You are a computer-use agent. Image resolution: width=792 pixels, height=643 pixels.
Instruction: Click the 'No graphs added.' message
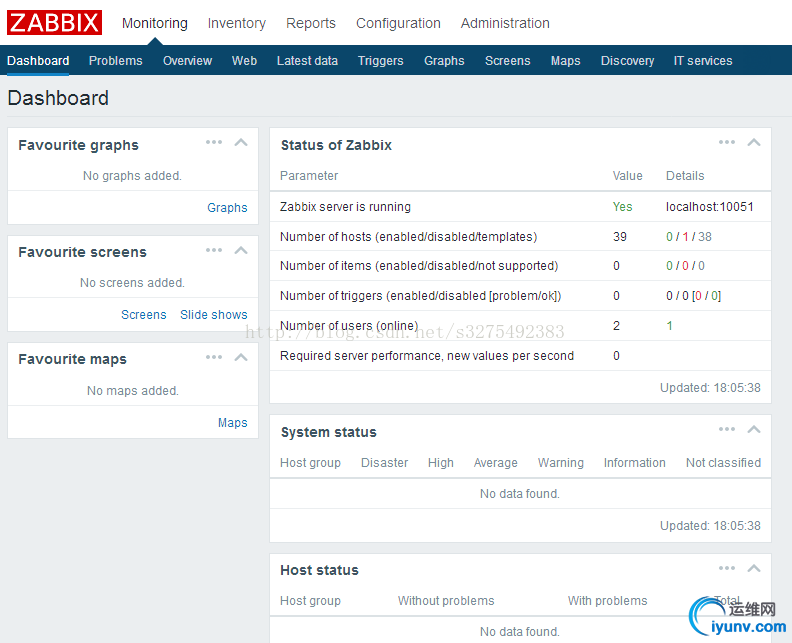(132, 176)
